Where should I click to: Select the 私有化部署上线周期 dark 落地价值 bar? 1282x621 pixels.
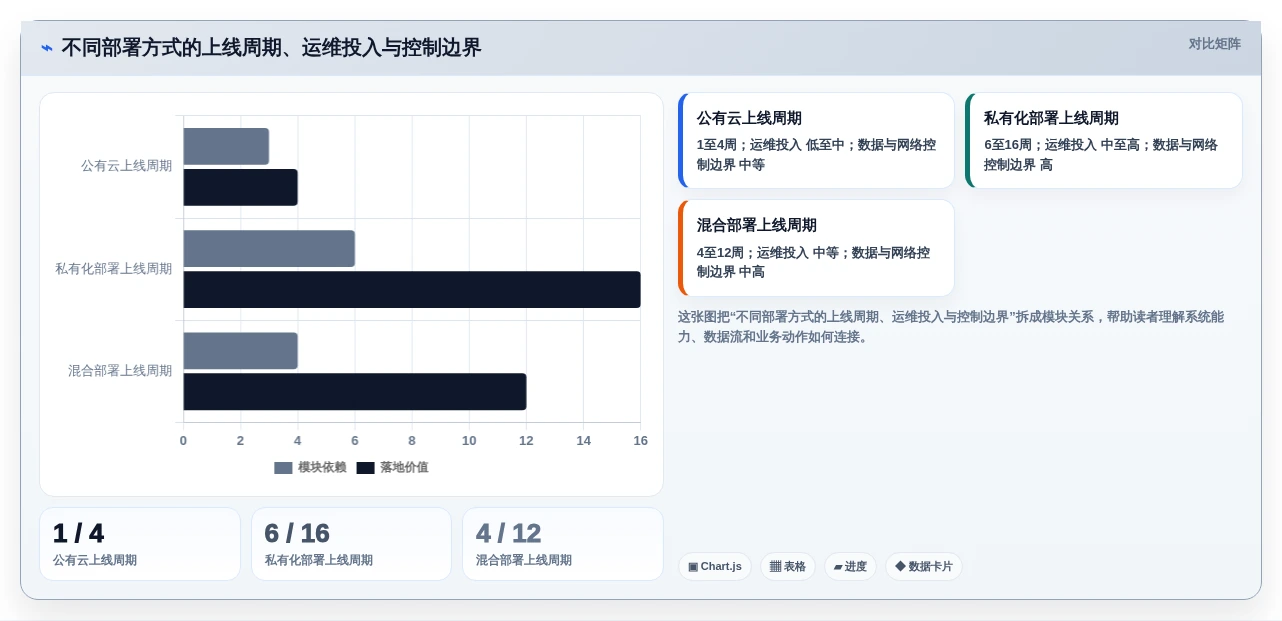click(x=412, y=289)
